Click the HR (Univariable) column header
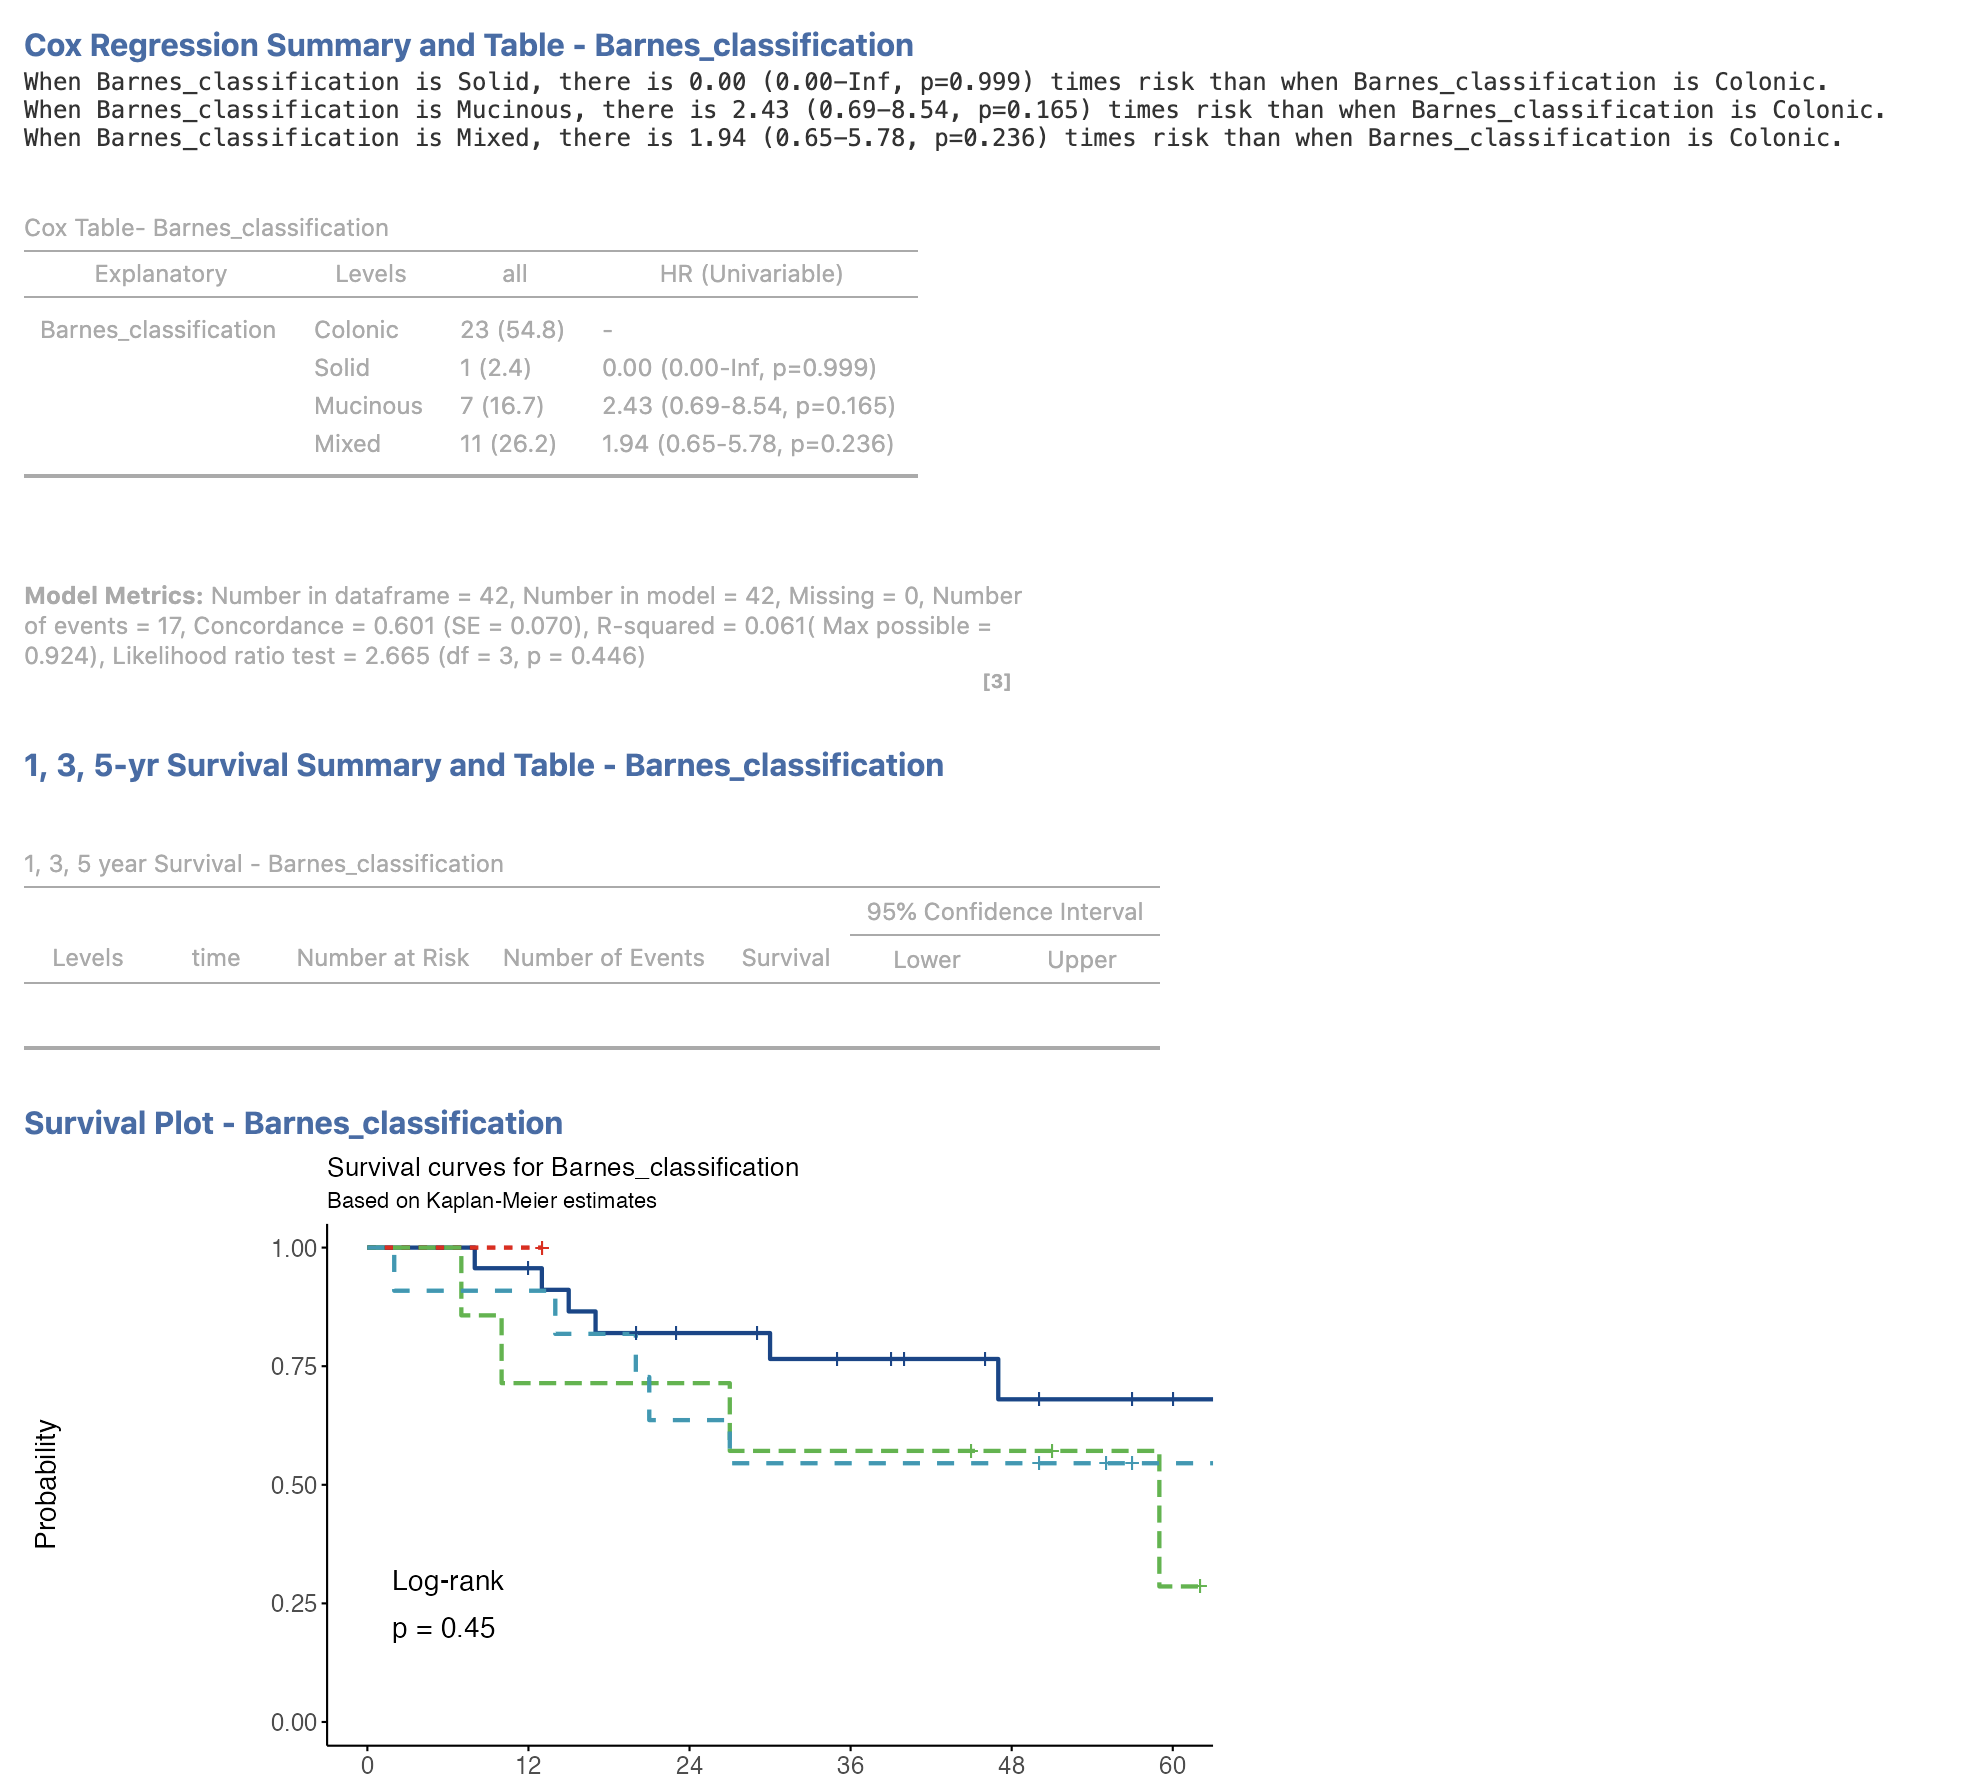This screenshot has width=1964, height=1784. 751,274
